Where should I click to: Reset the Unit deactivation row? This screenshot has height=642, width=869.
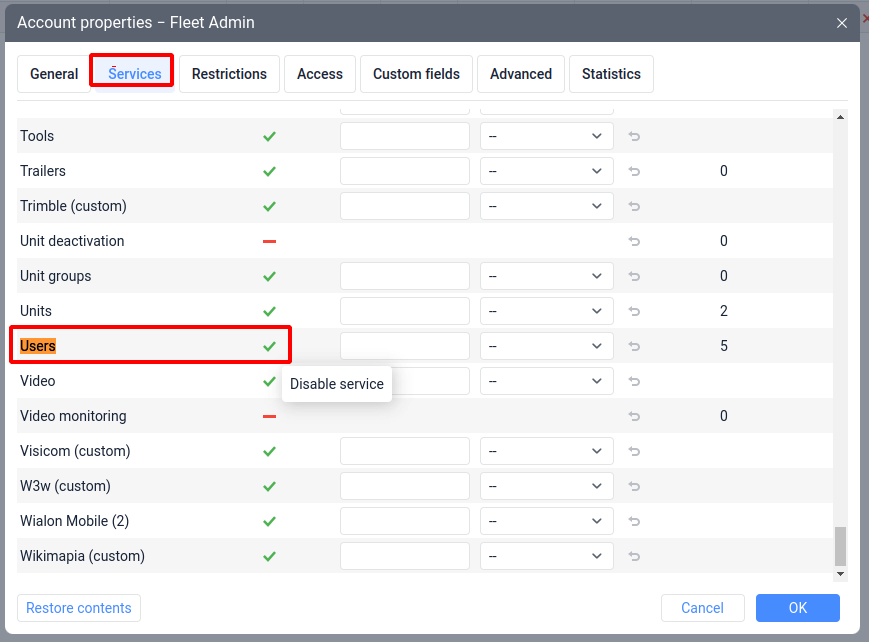coord(634,241)
